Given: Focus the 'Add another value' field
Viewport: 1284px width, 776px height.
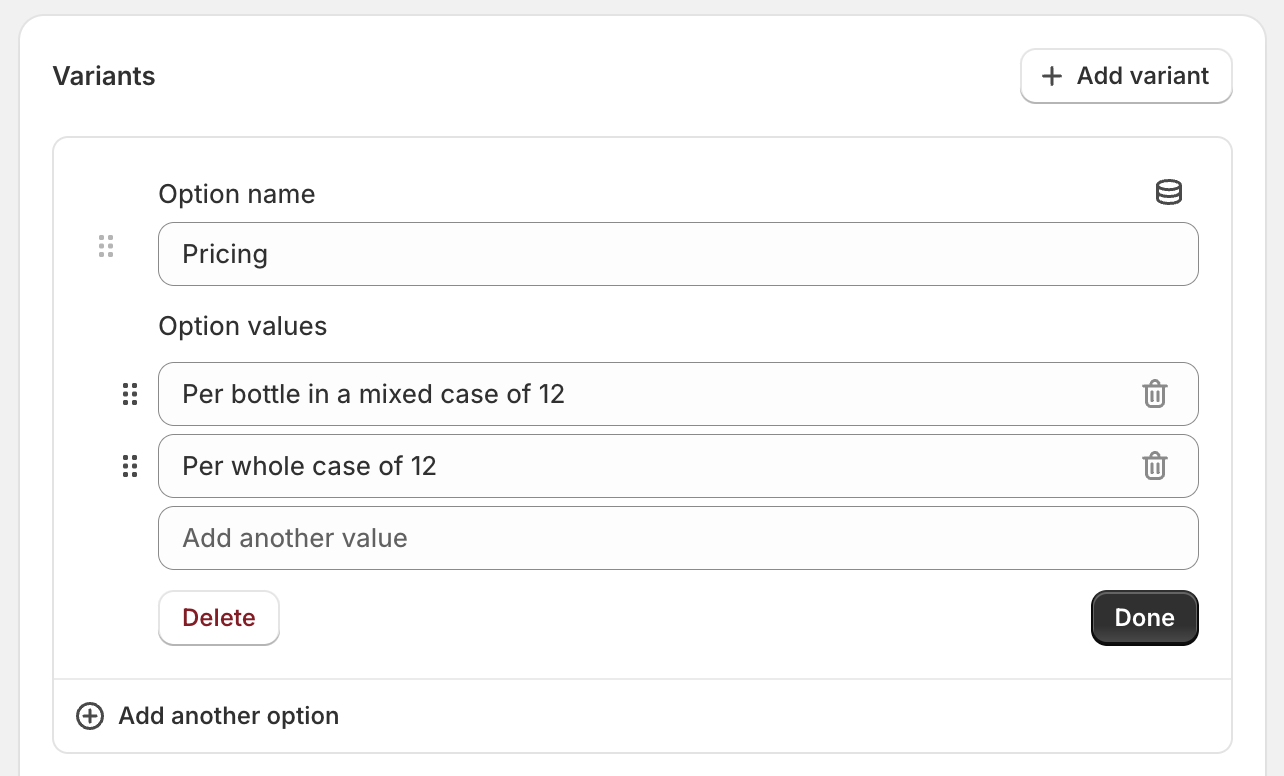Looking at the screenshot, I should coord(678,538).
